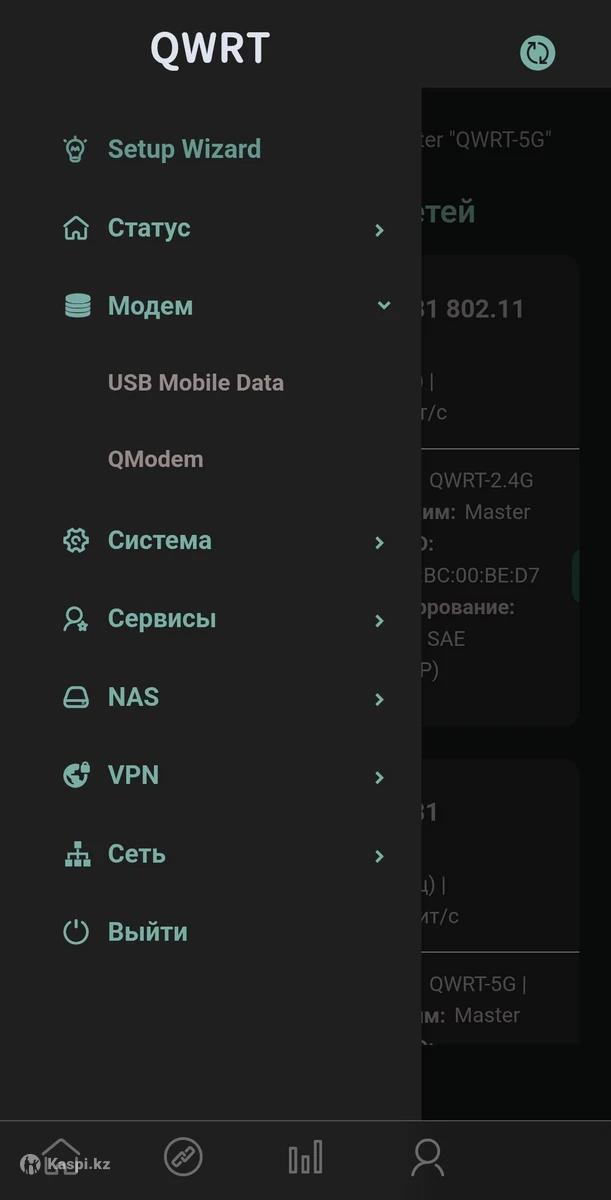Open the statistics bars tab at bottom

305,1158
